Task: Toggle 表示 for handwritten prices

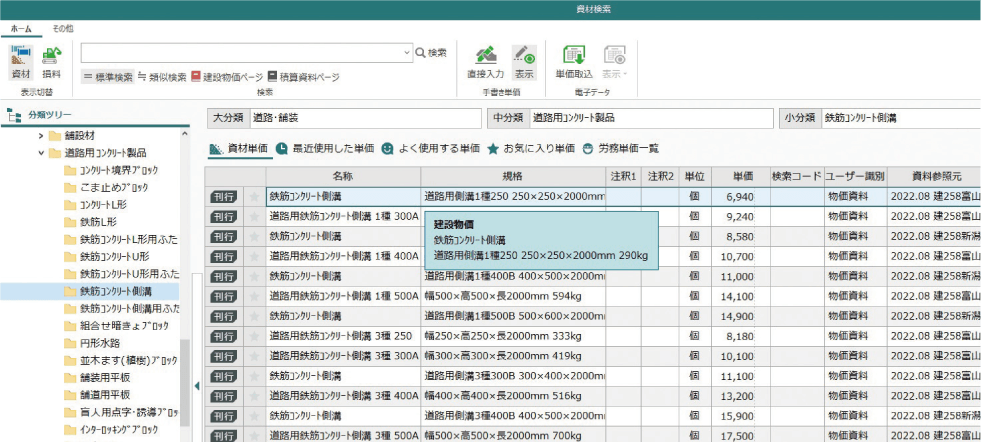Action: pyautogui.click(x=524, y=62)
